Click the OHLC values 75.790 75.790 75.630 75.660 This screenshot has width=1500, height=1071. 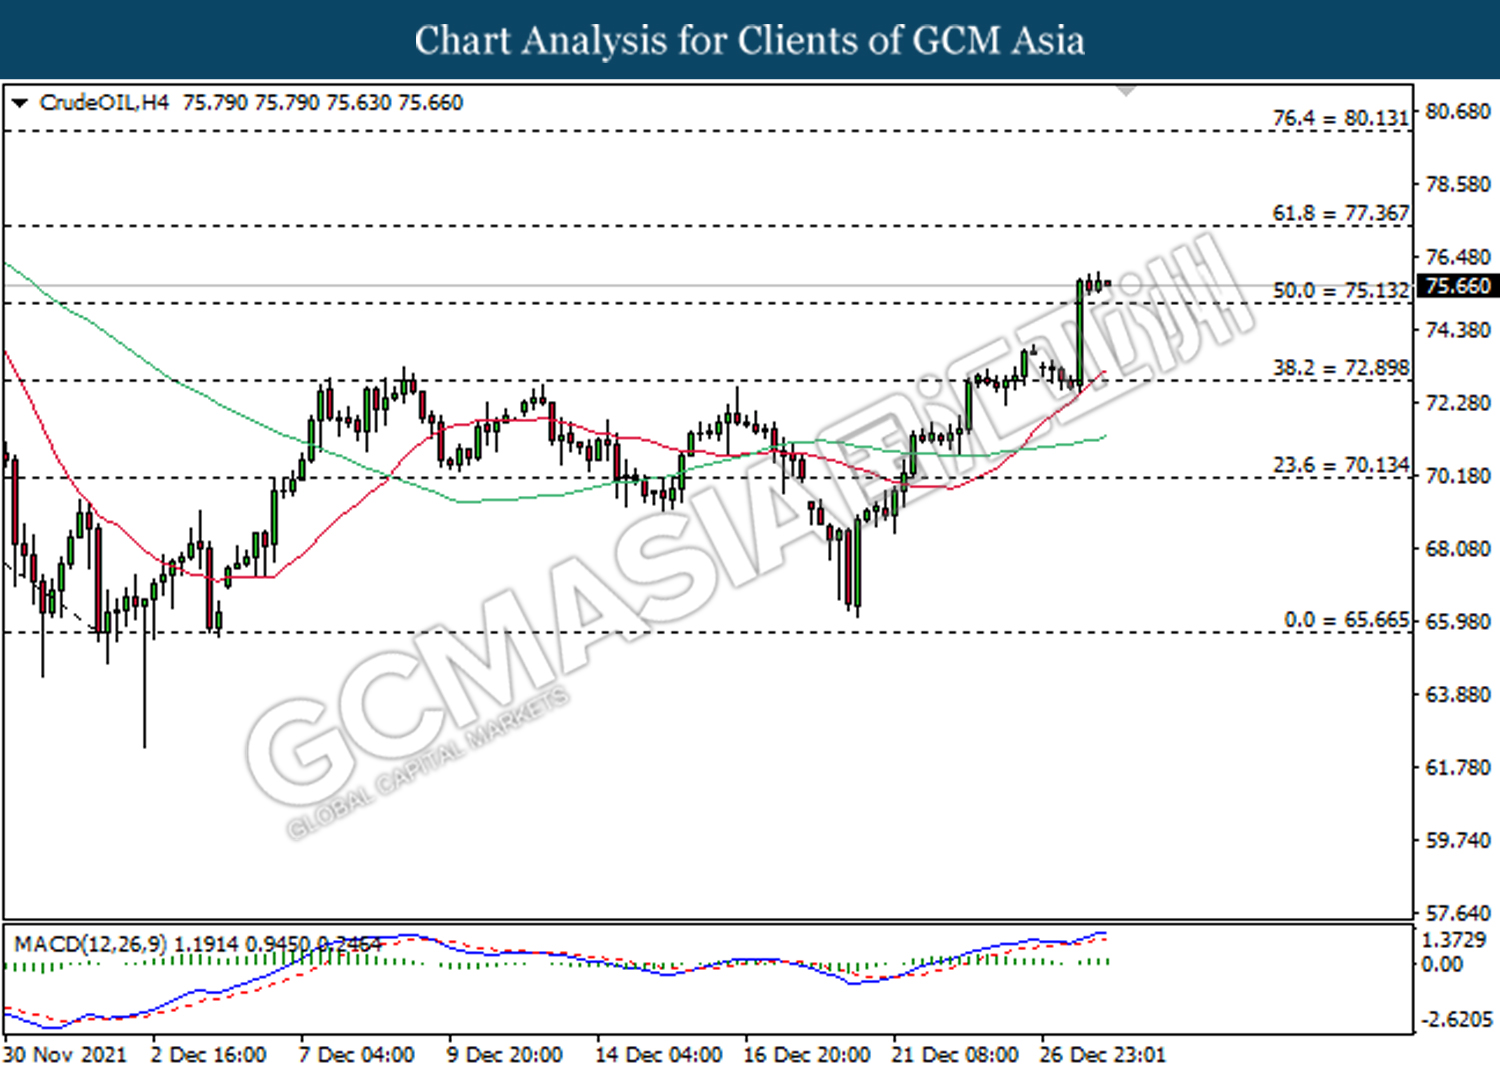(x=323, y=103)
